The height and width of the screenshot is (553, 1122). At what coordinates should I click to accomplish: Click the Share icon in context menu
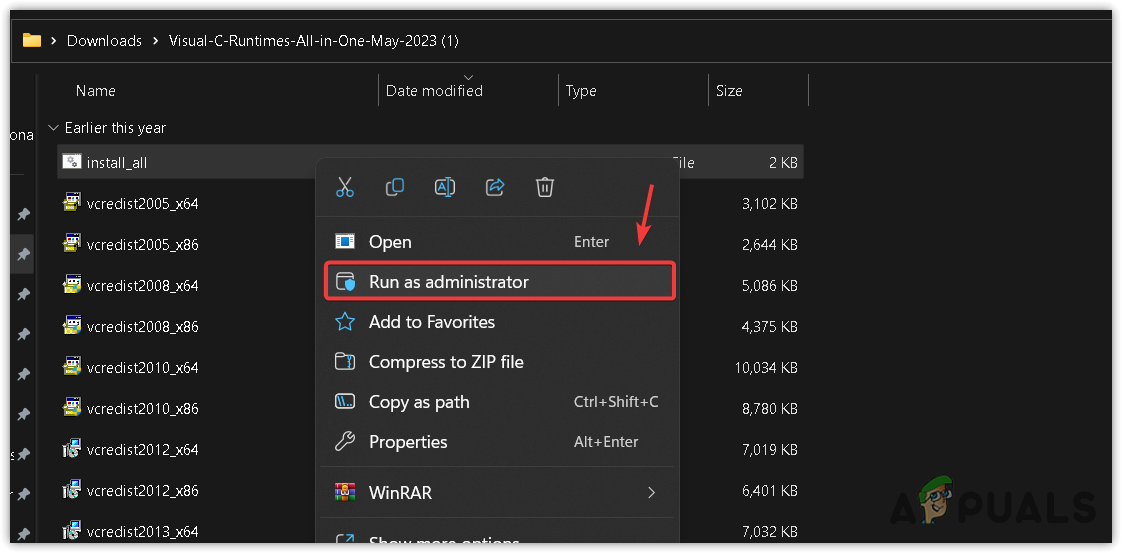tap(495, 187)
